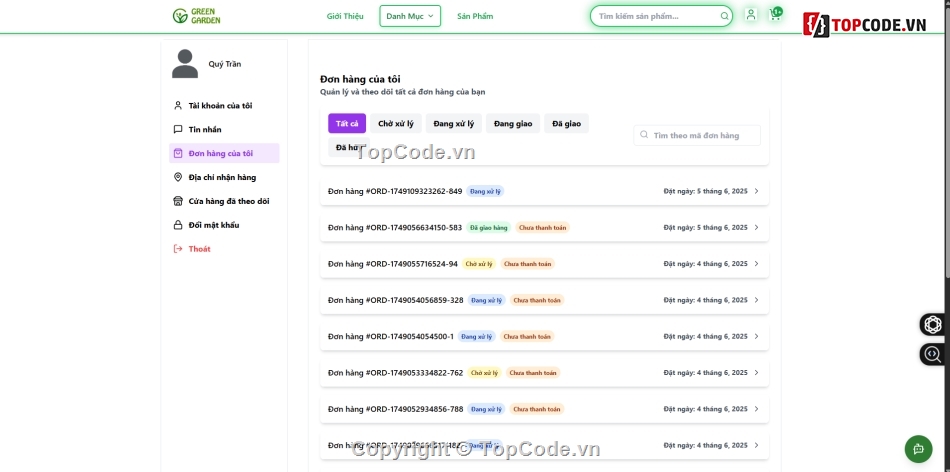Click the Quý Trần user name
Screen dimensions: 950x472
[225, 64]
